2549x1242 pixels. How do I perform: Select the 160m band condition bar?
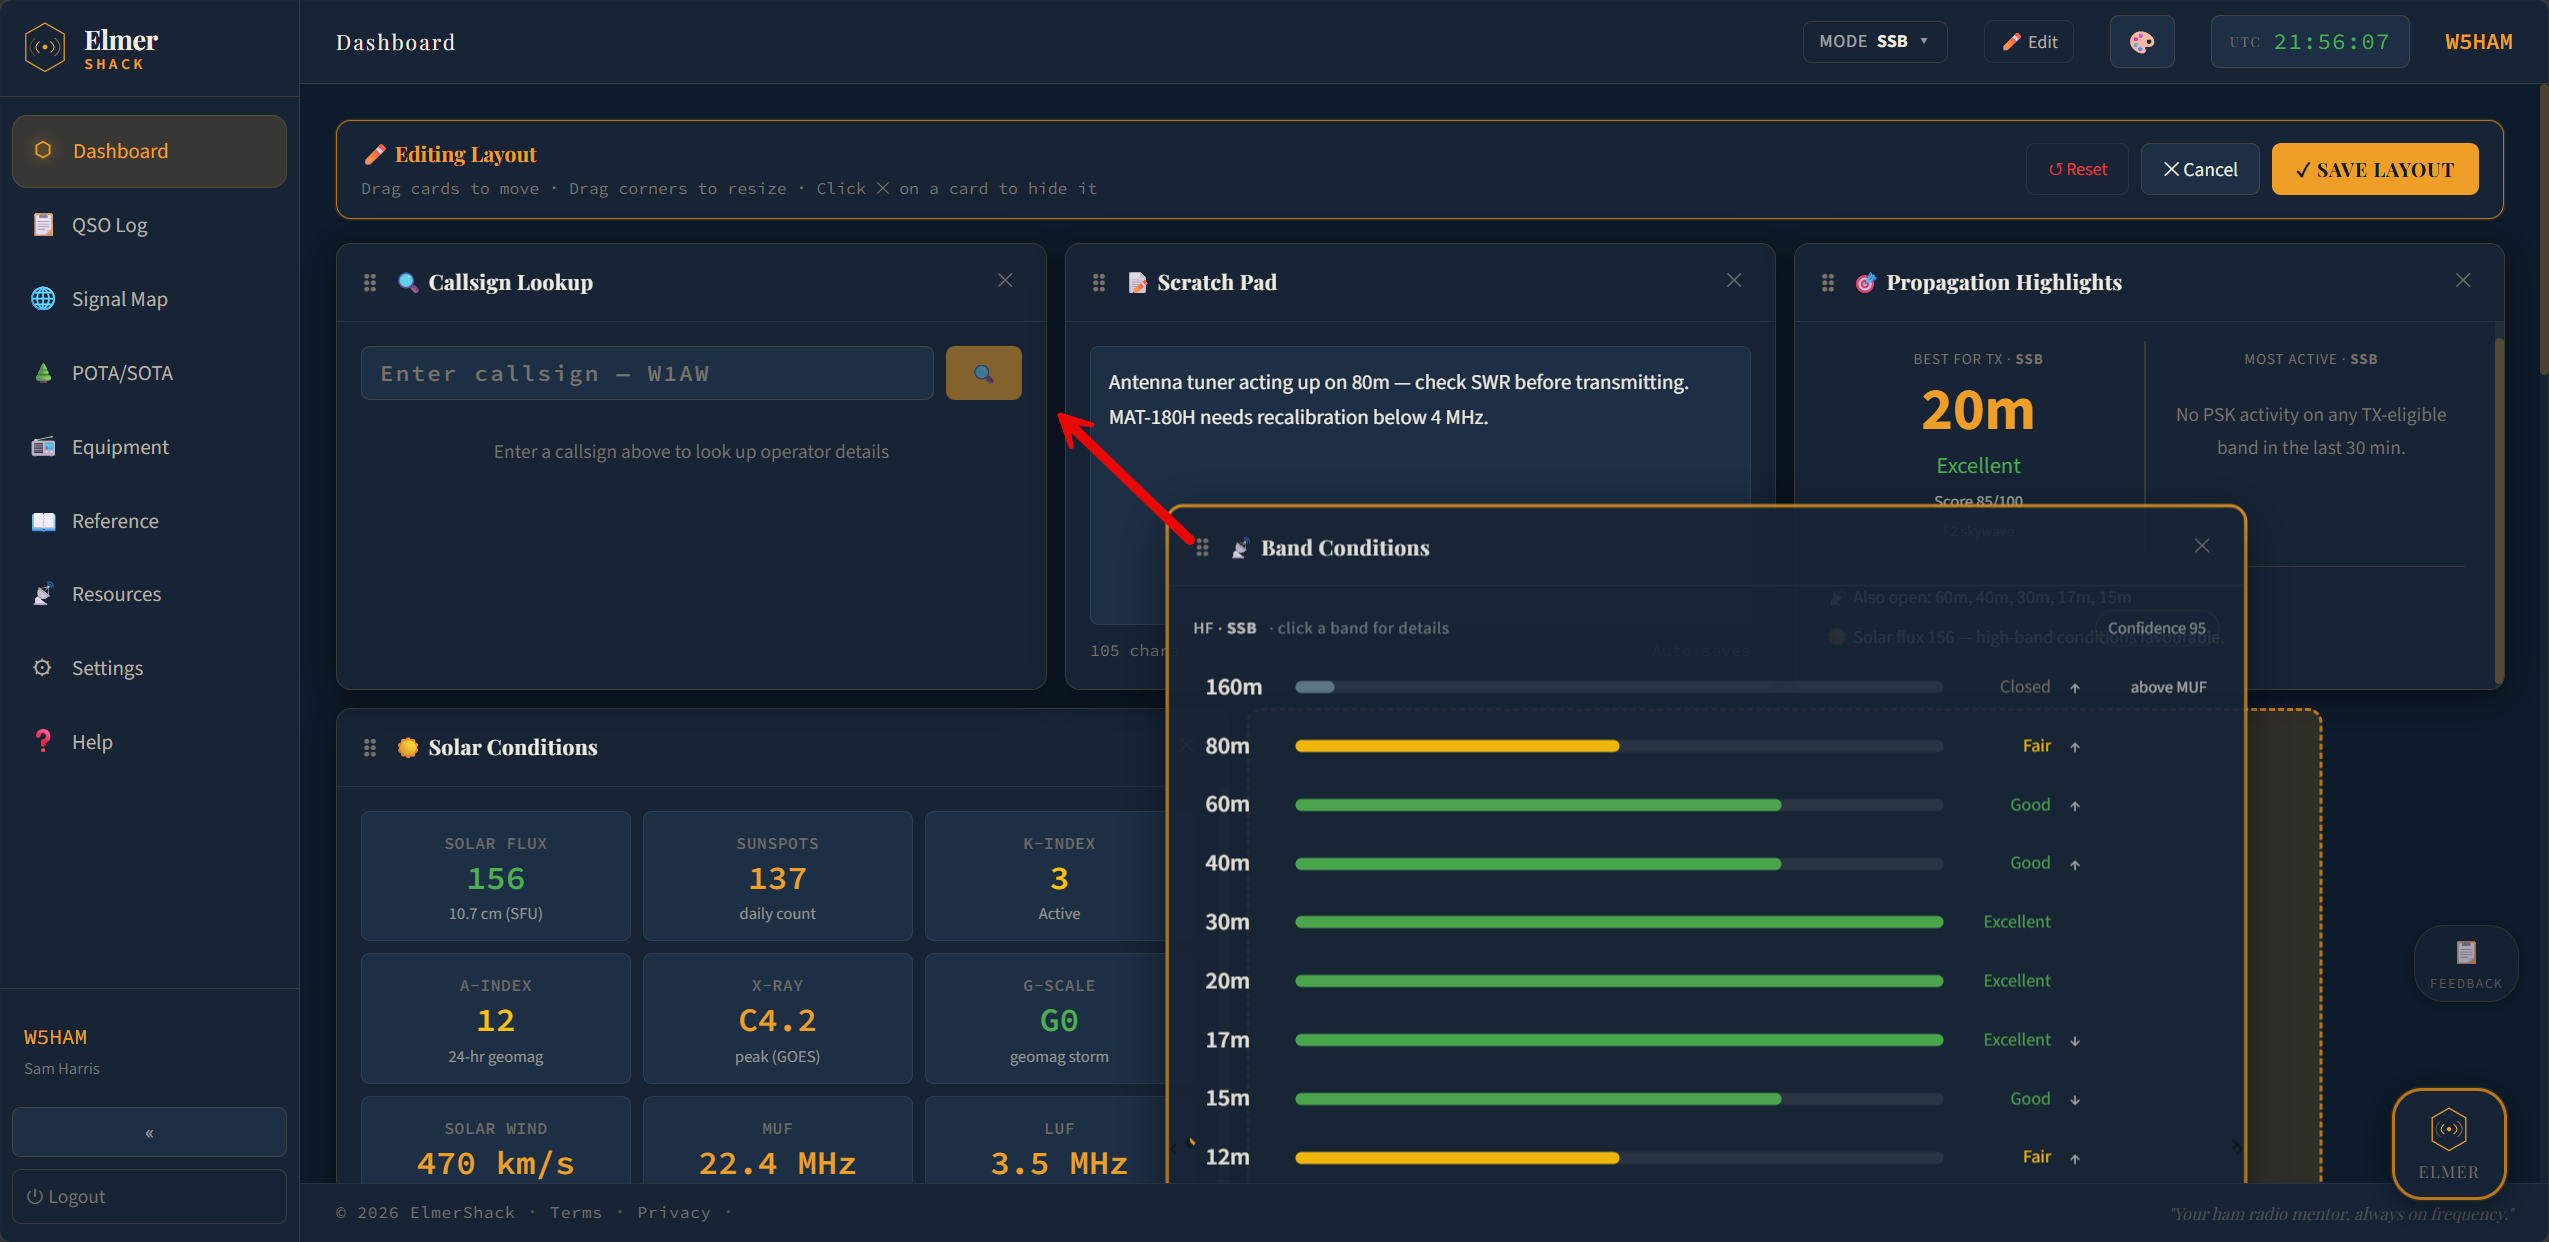click(x=1618, y=687)
